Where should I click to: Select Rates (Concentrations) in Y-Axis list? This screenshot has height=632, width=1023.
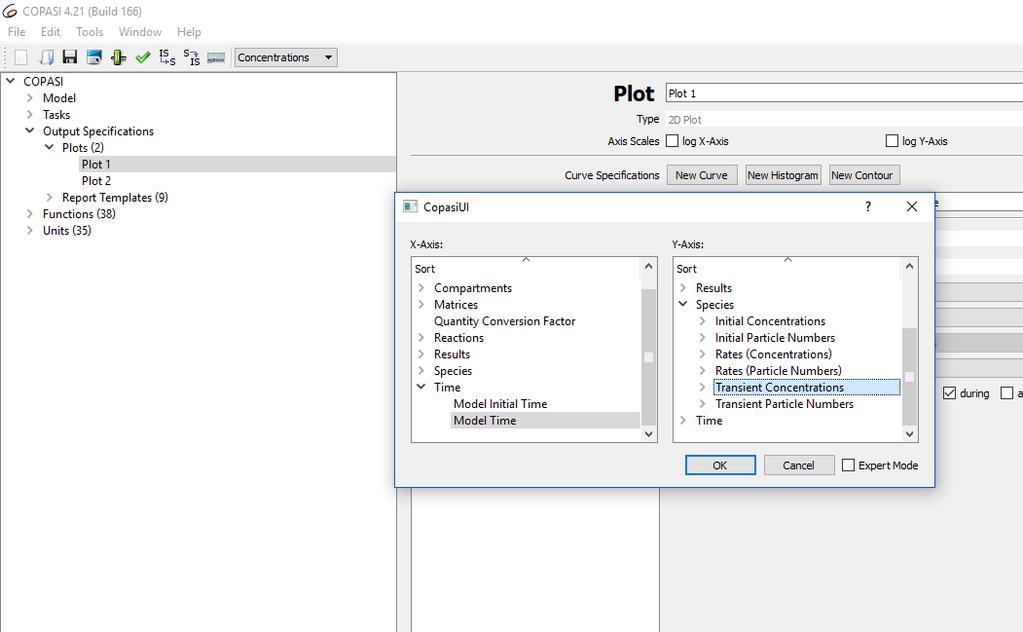(773, 354)
